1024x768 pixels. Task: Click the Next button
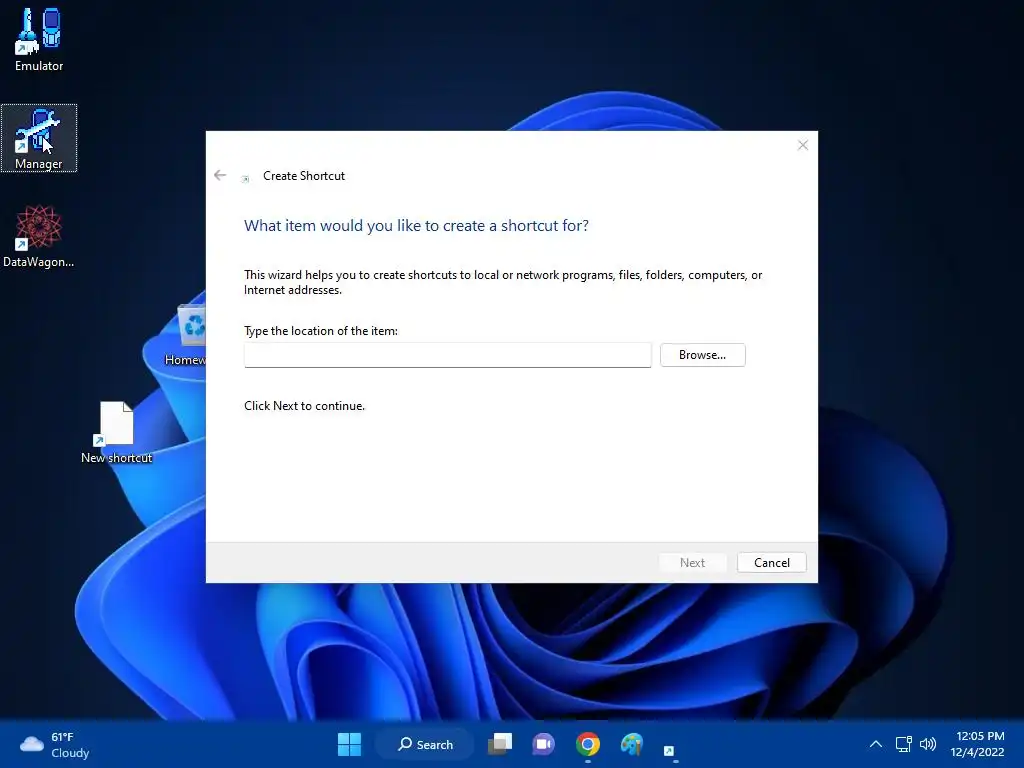point(692,562)
